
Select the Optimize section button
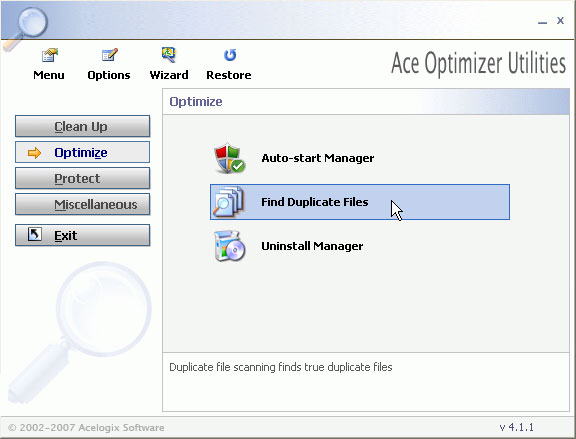point(83,152)
